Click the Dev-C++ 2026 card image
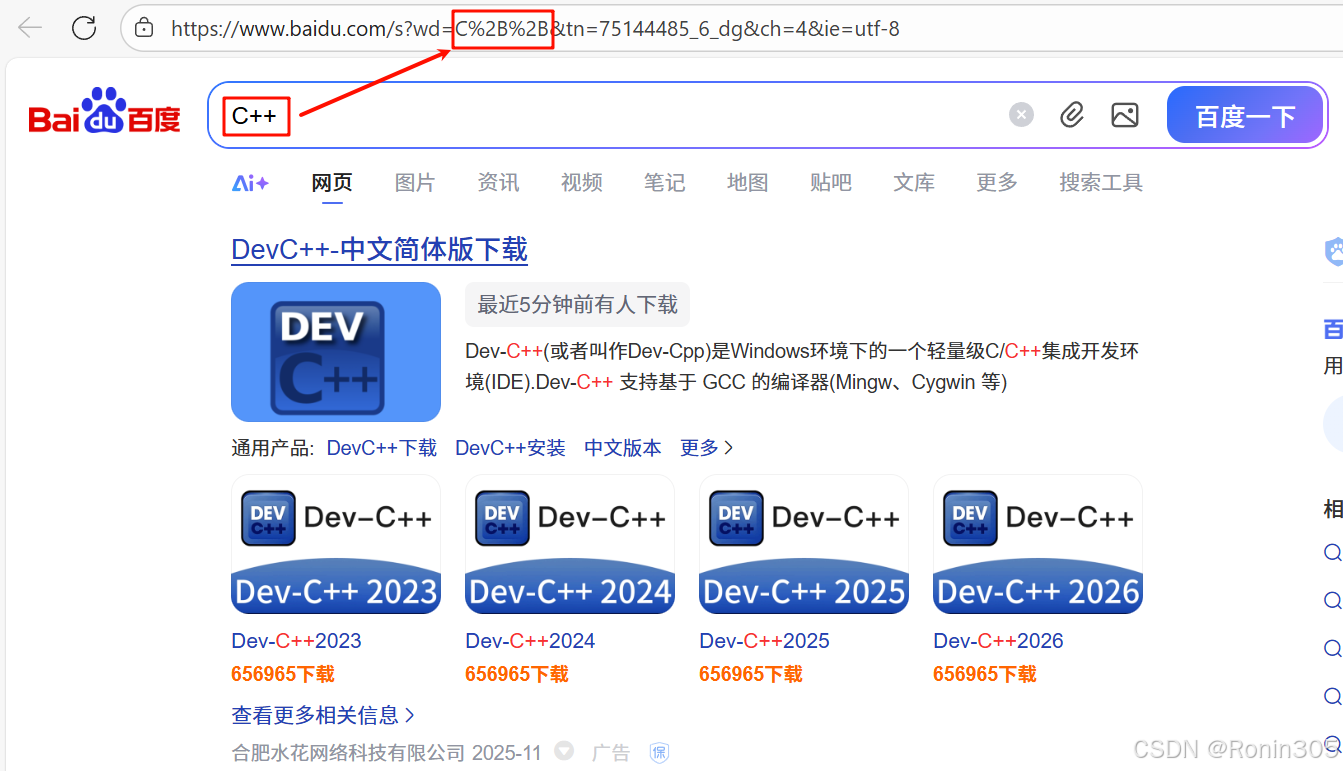The width and height of the screenshot is (1343, 771). [x=1038, y=544]
